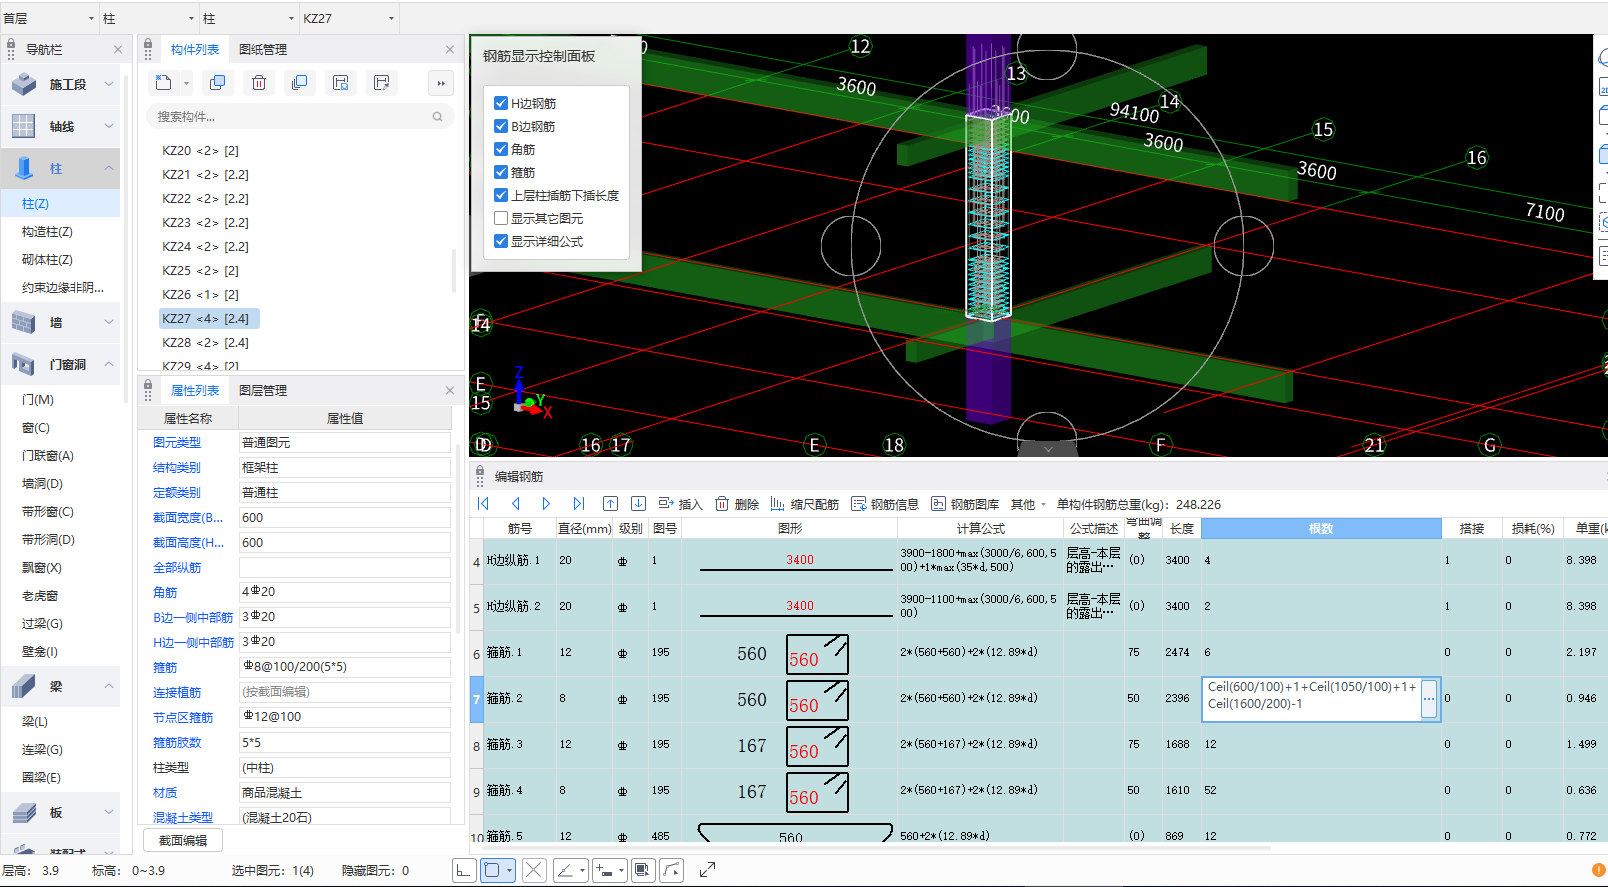The width and height of the screenshot is (1608, 887).
Task: Click the save component to library icon
Action: coord(341,83)
